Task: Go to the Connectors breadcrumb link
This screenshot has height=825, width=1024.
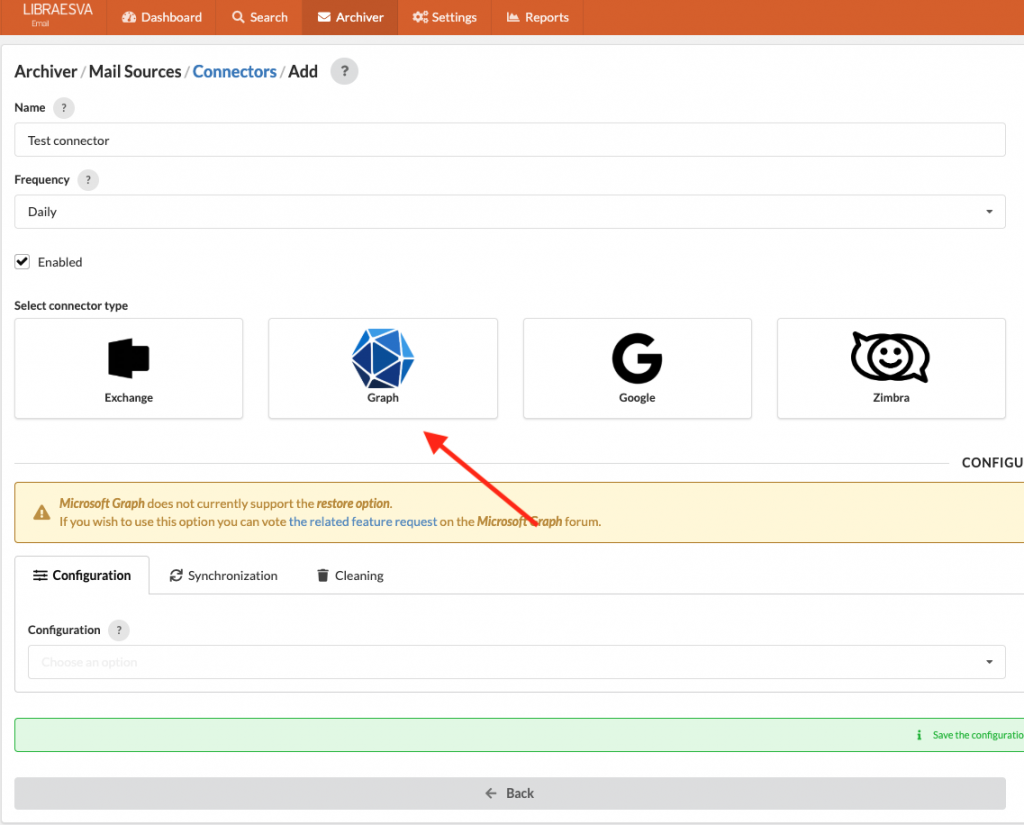Action: coord(234,71)
